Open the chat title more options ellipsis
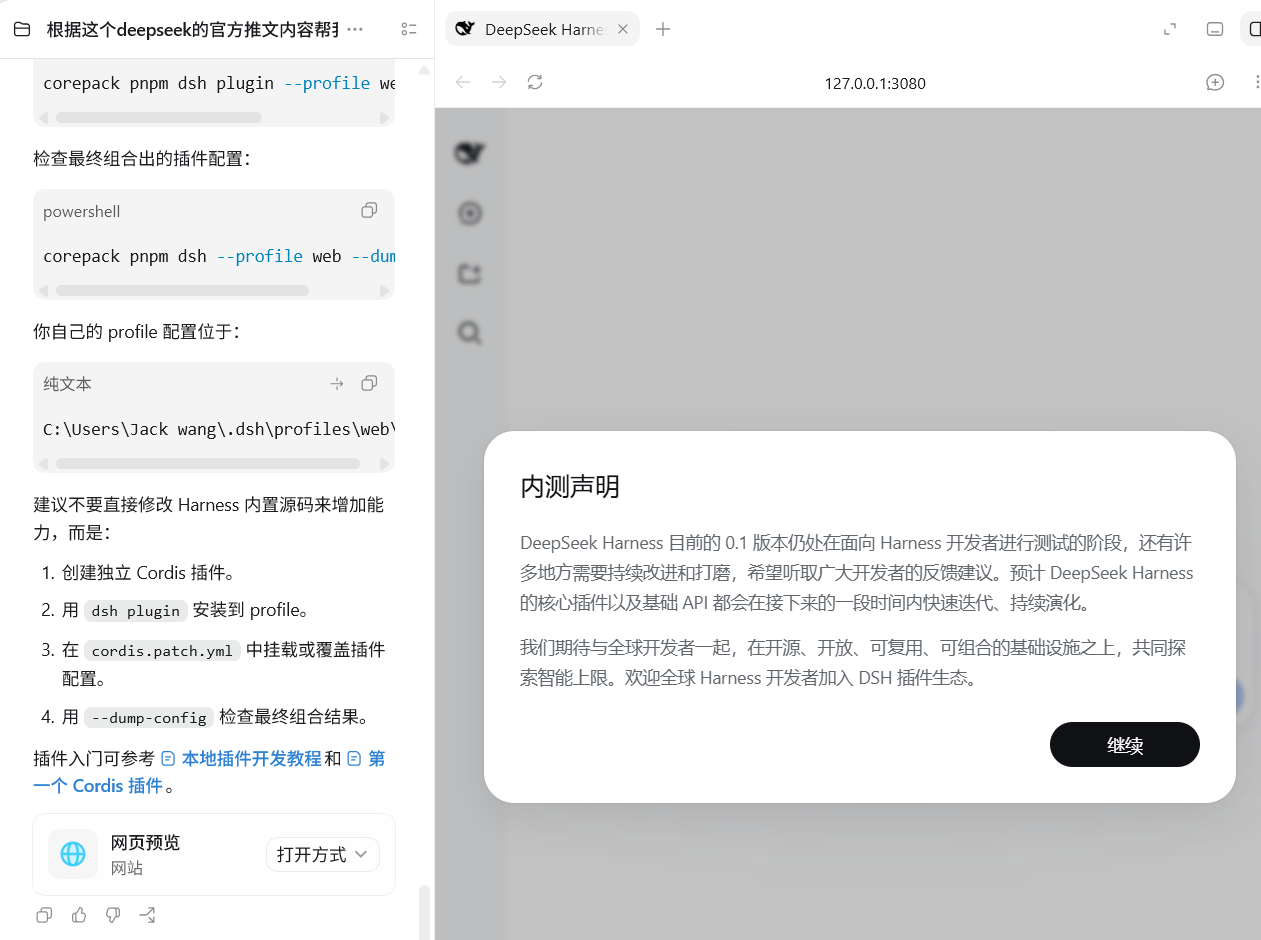This screenshot has width=1261, height=940. [355, 30]
